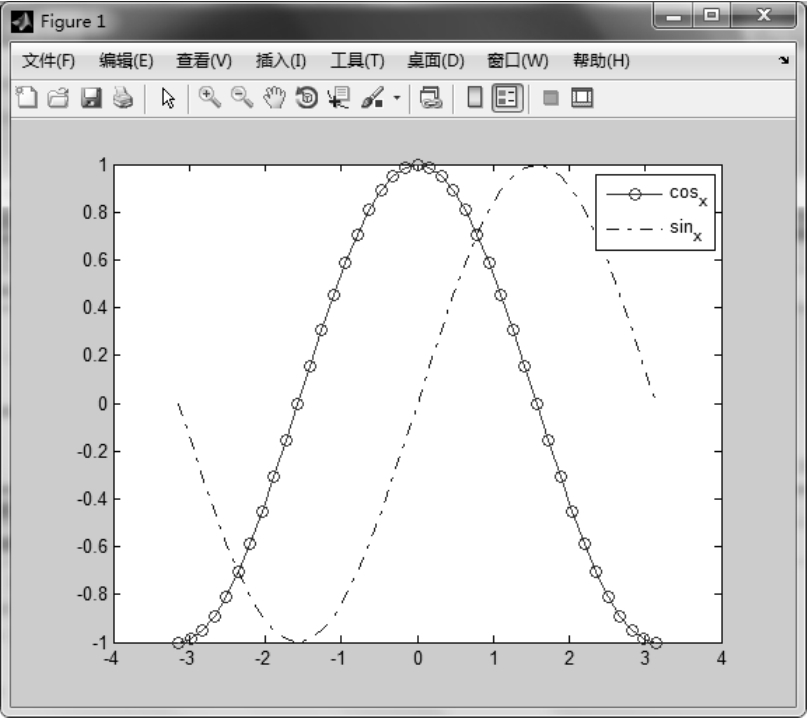This screenshot has width=808, height=719.
Task: Activate the Pan hand tool
Action: click(x=274, y=98)
